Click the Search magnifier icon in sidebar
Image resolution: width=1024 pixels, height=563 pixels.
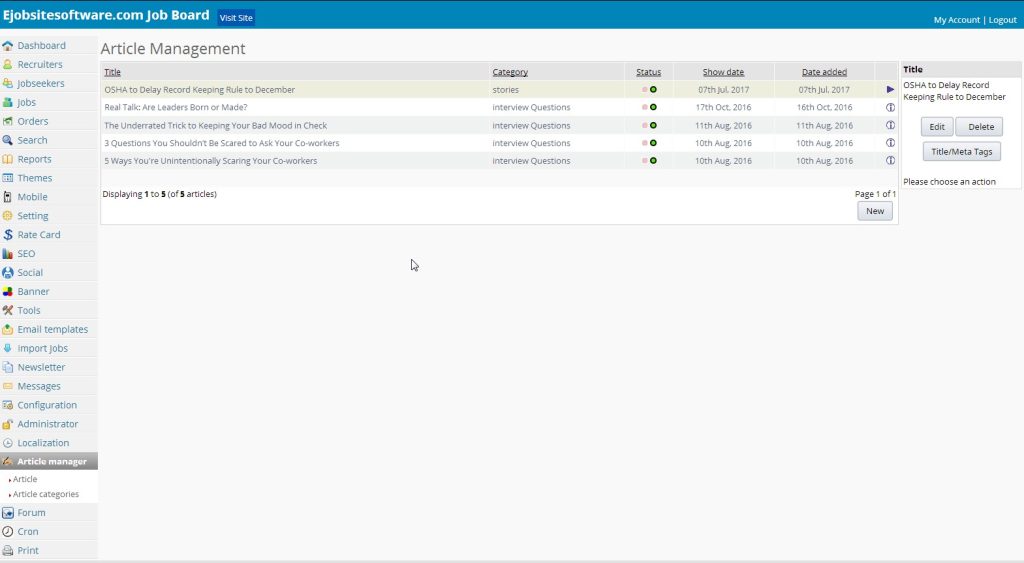(8, 141)
